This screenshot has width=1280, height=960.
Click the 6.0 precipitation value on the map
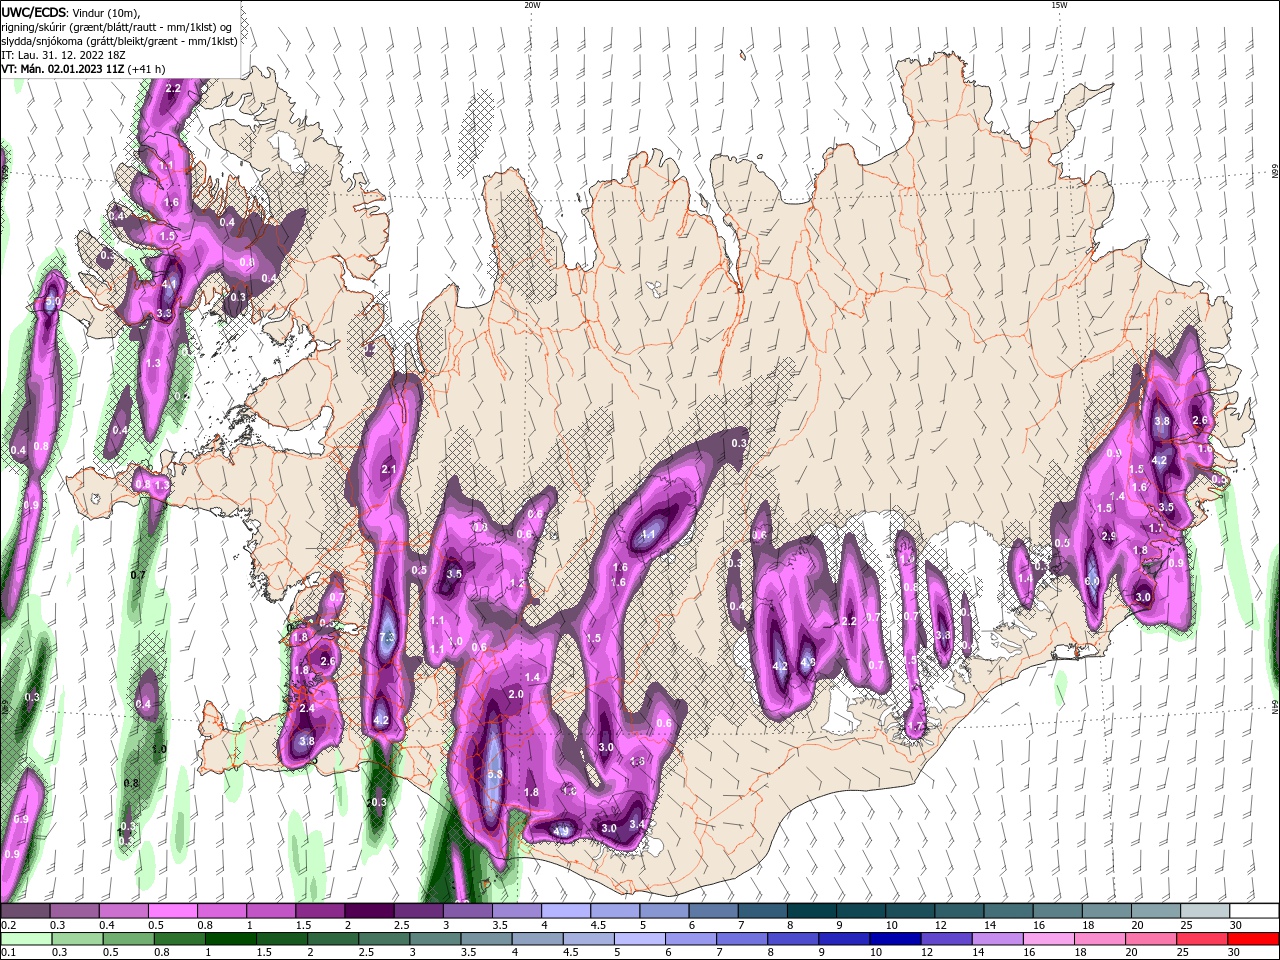click(x=1092, y=581)
